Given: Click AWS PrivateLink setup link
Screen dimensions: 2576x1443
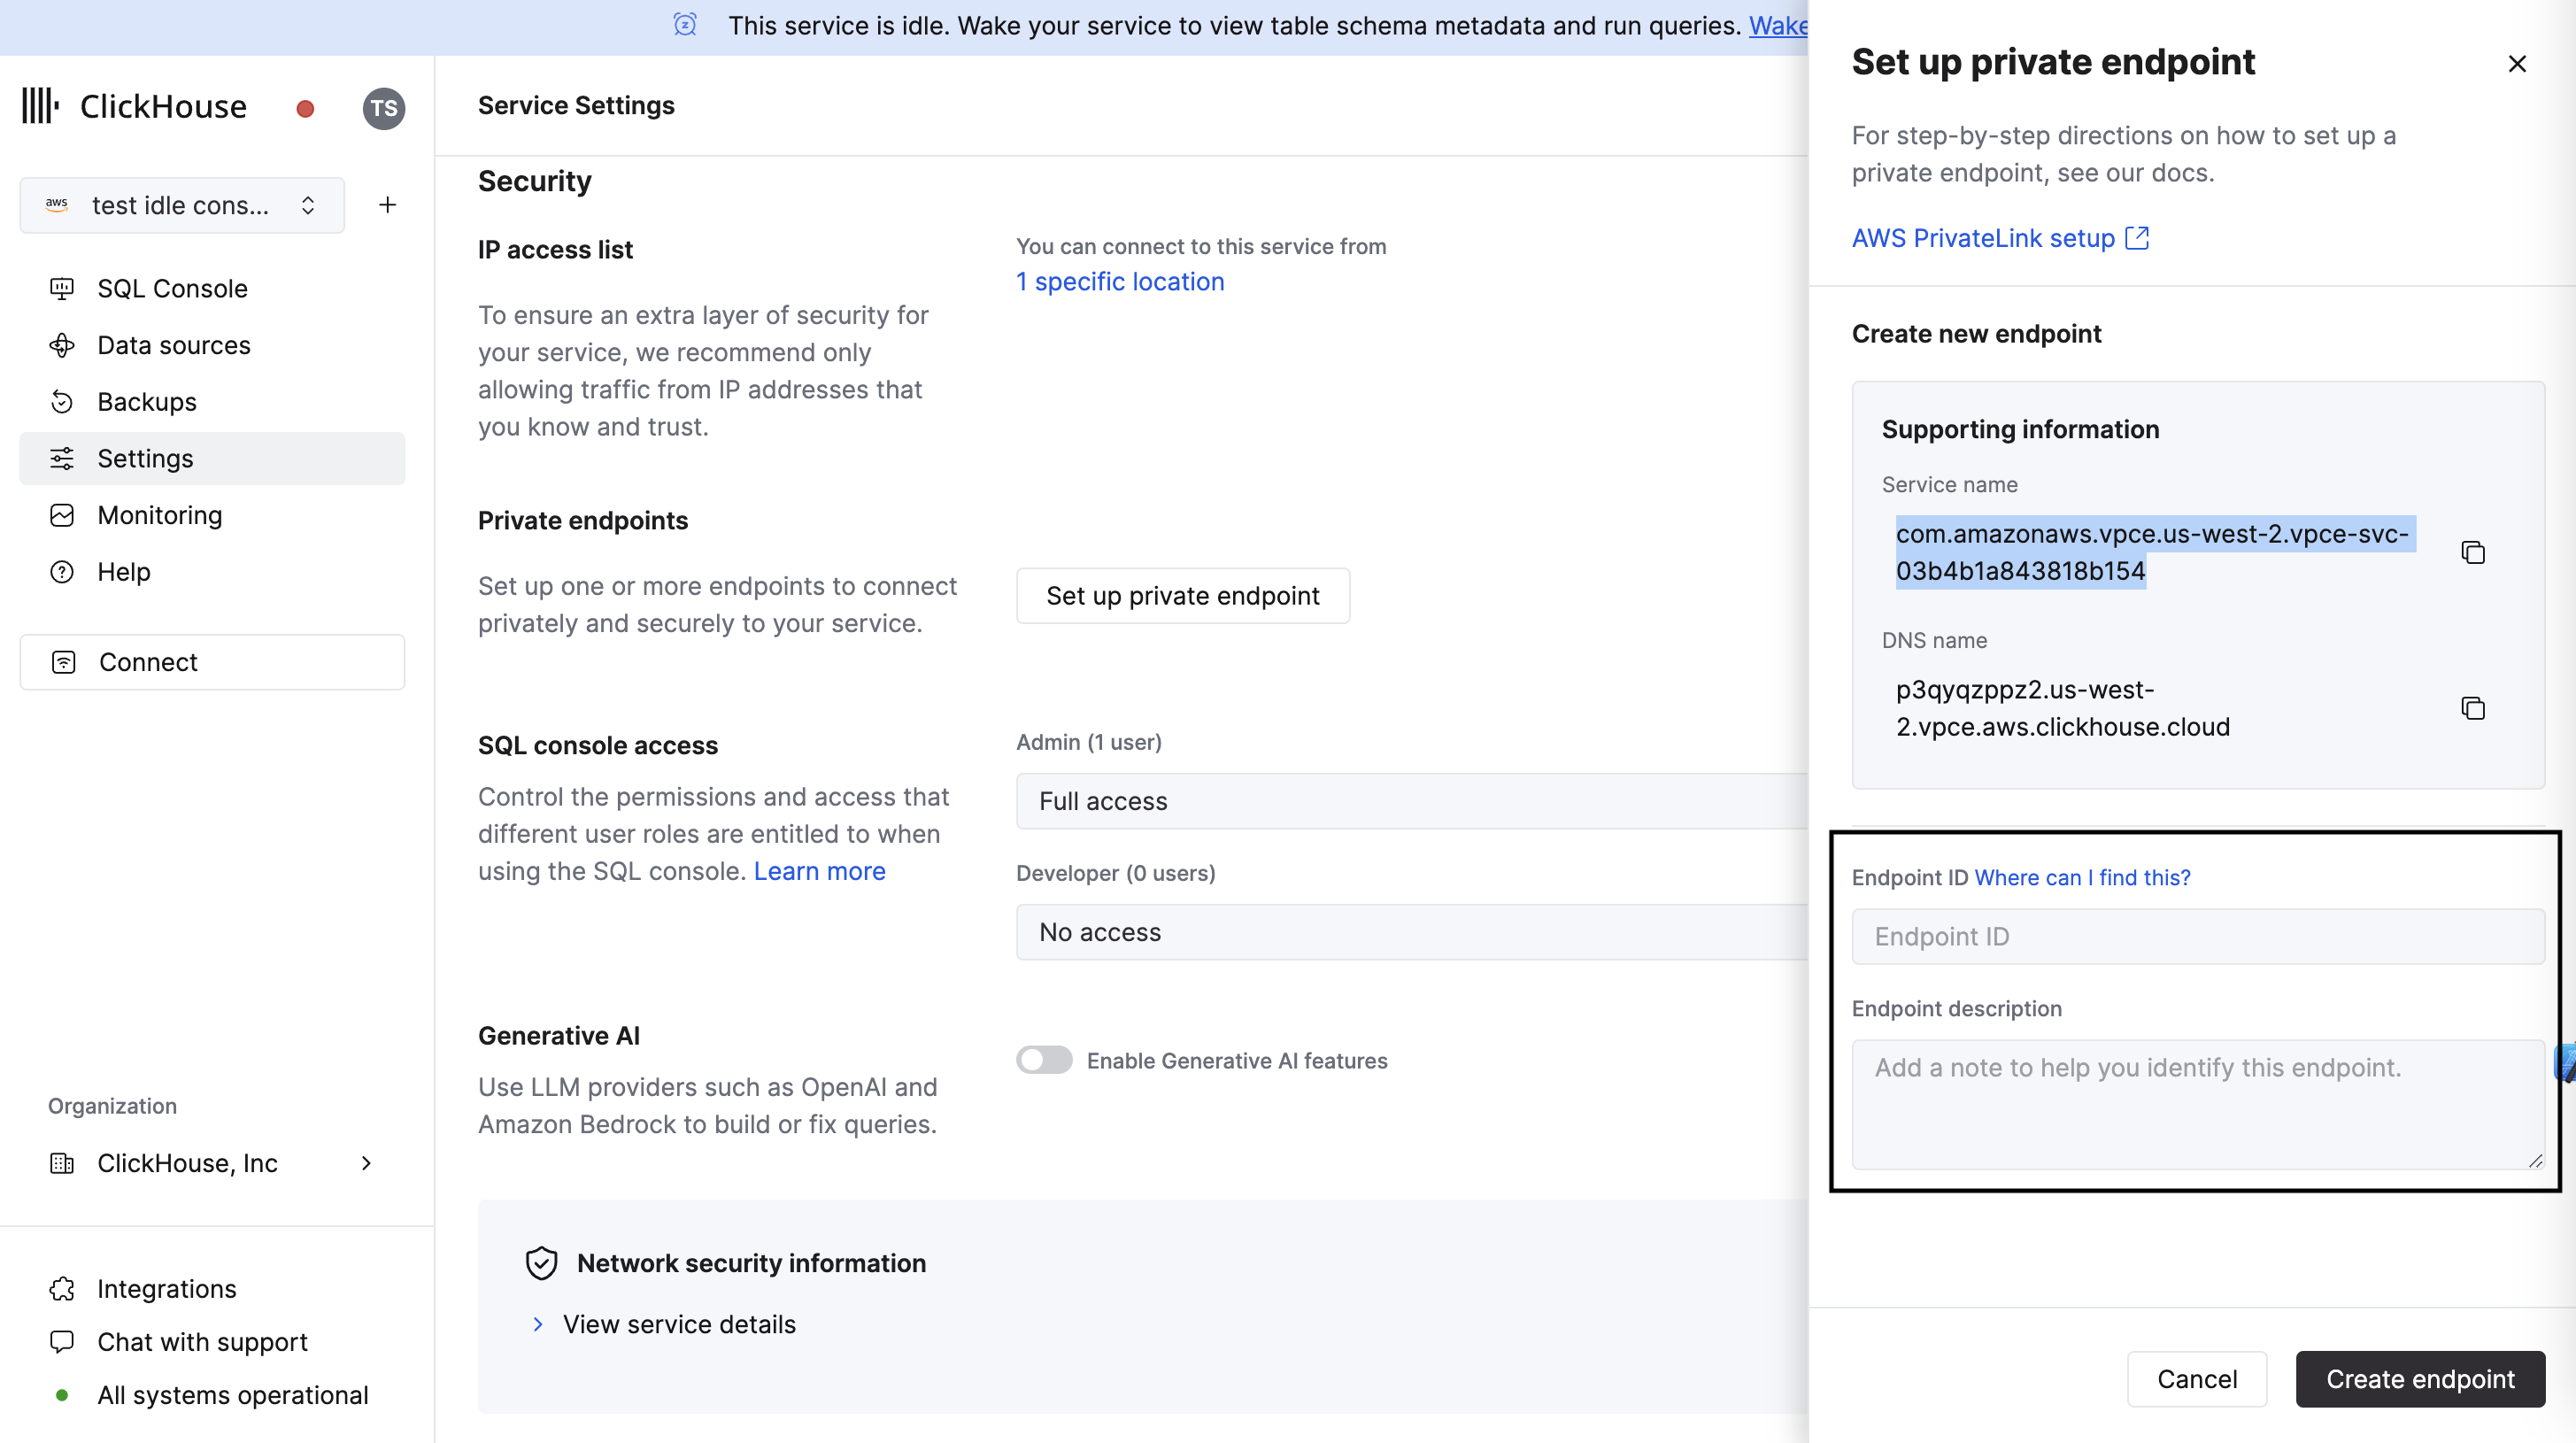Looking at the screenshot, I should 2001,235.
